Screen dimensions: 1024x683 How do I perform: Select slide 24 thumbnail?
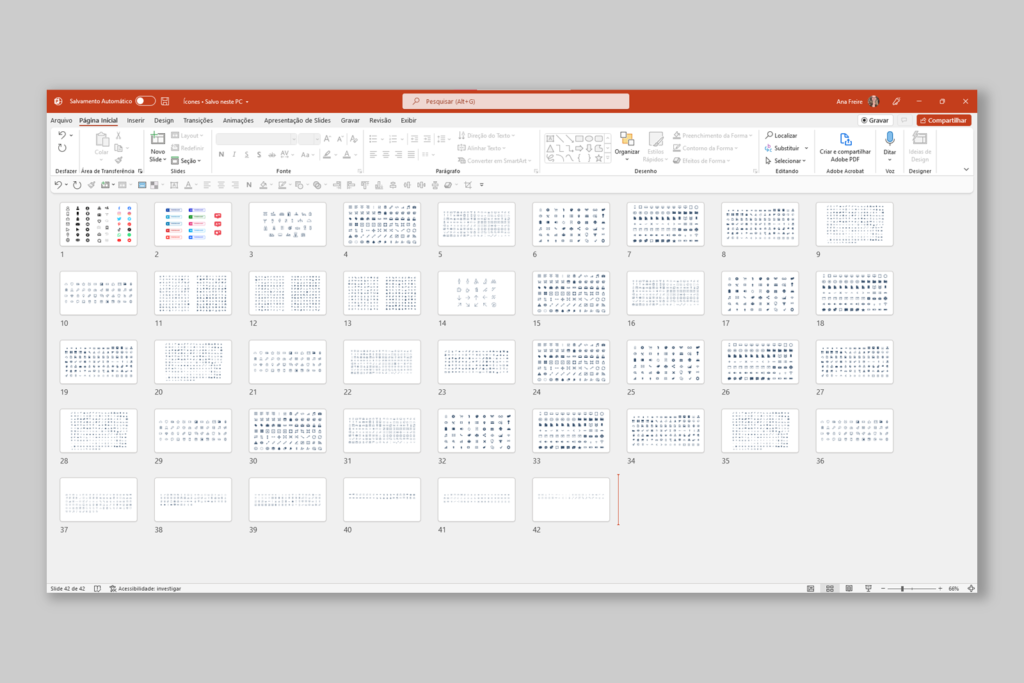pos(571,362)
